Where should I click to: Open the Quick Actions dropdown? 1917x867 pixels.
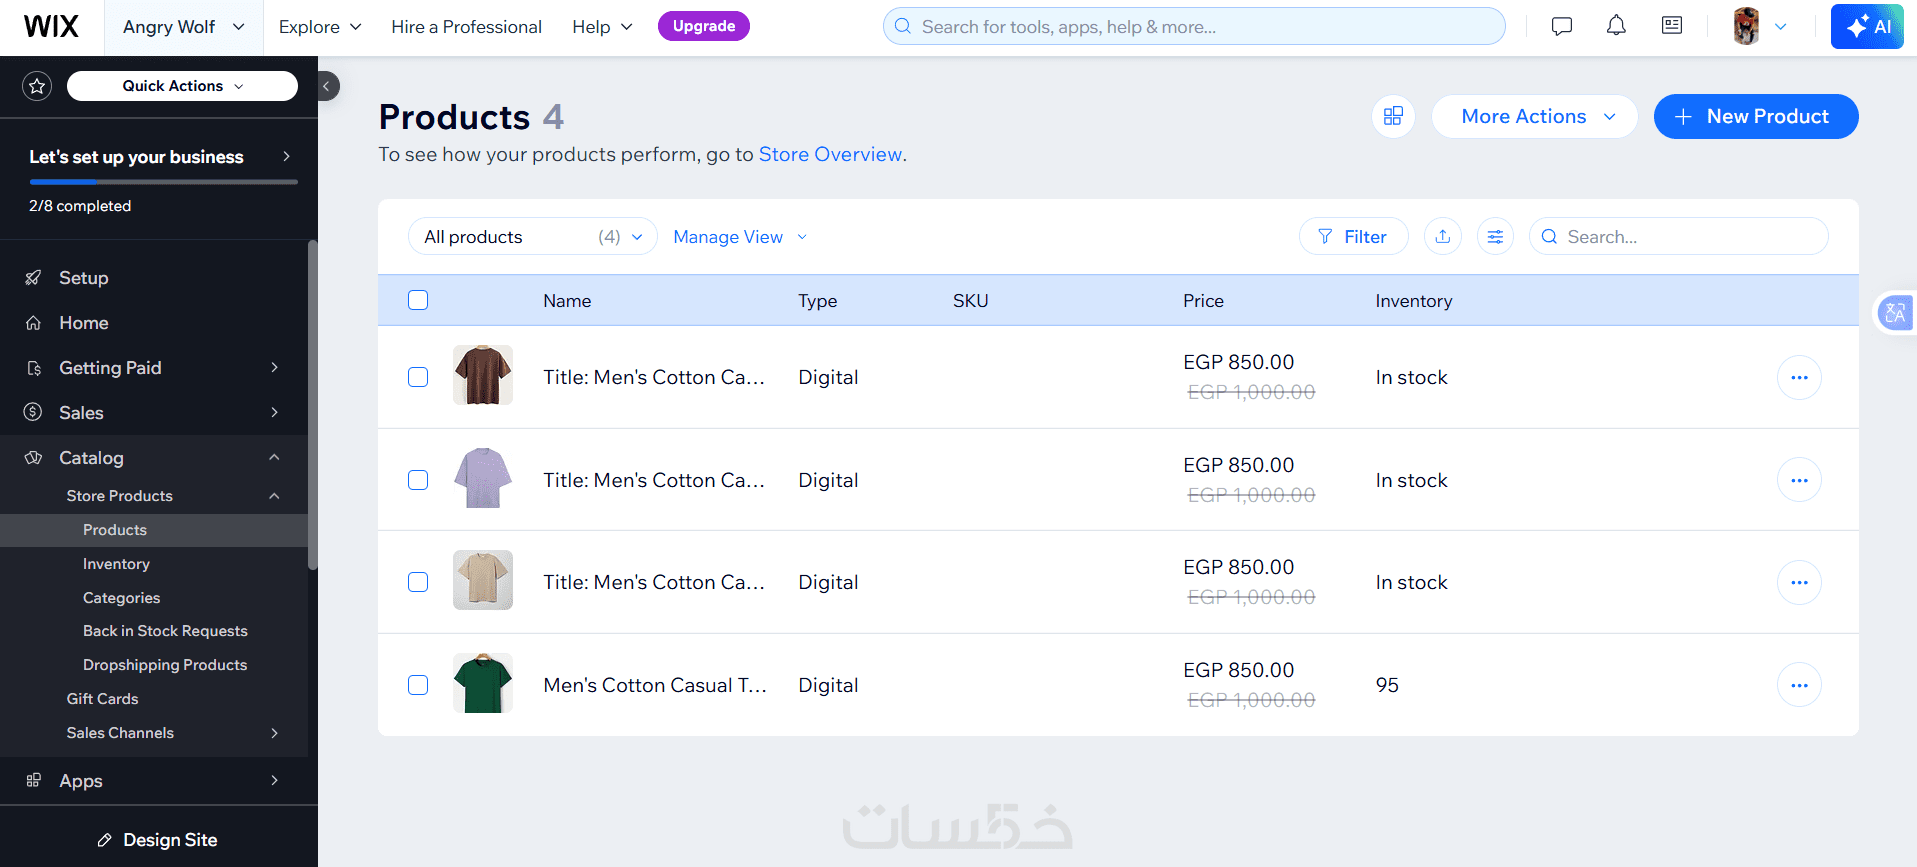click(182, 86)
